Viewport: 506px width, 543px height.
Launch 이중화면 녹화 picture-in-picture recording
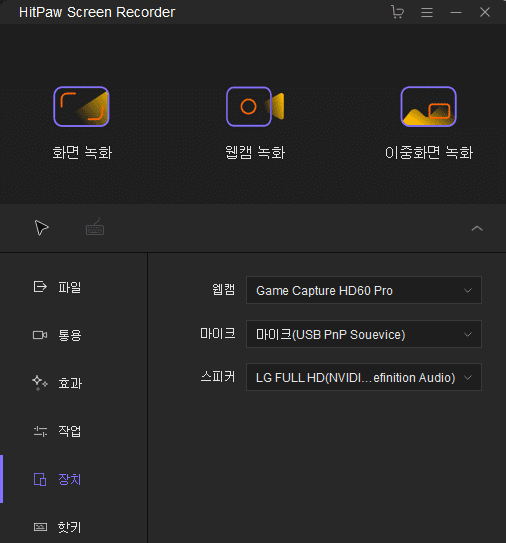(x=429, y=123)
